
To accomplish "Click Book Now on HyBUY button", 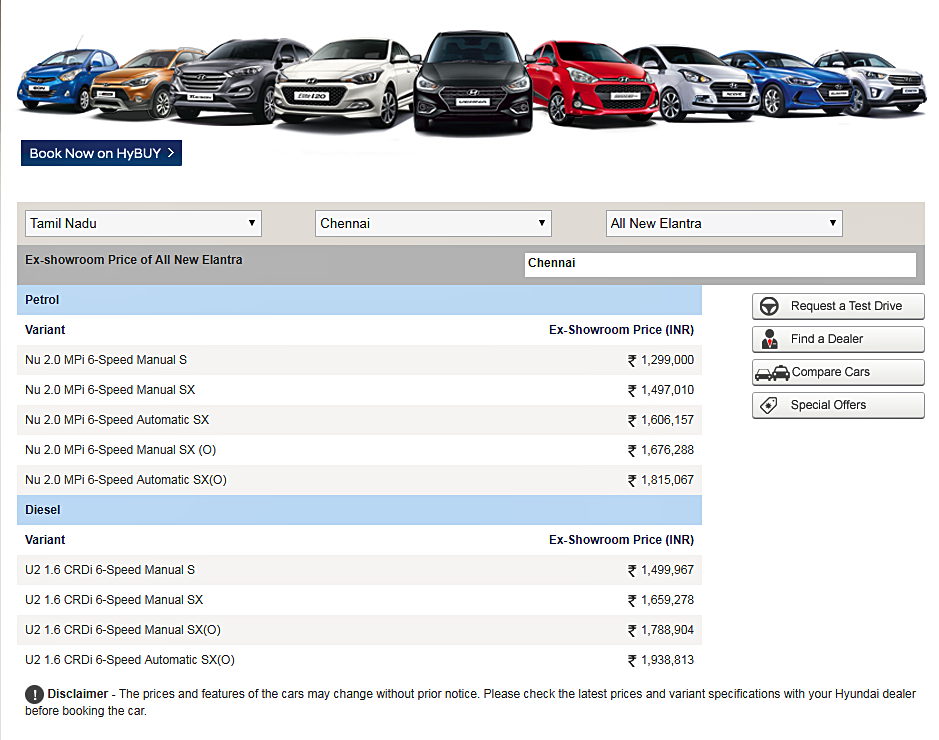I will (x=101, y=153).
